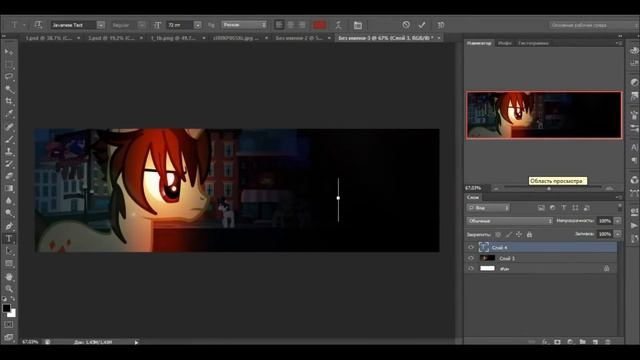640x360 pixels.
Task: Toggle text orientation button
Action: pos(38,25)
